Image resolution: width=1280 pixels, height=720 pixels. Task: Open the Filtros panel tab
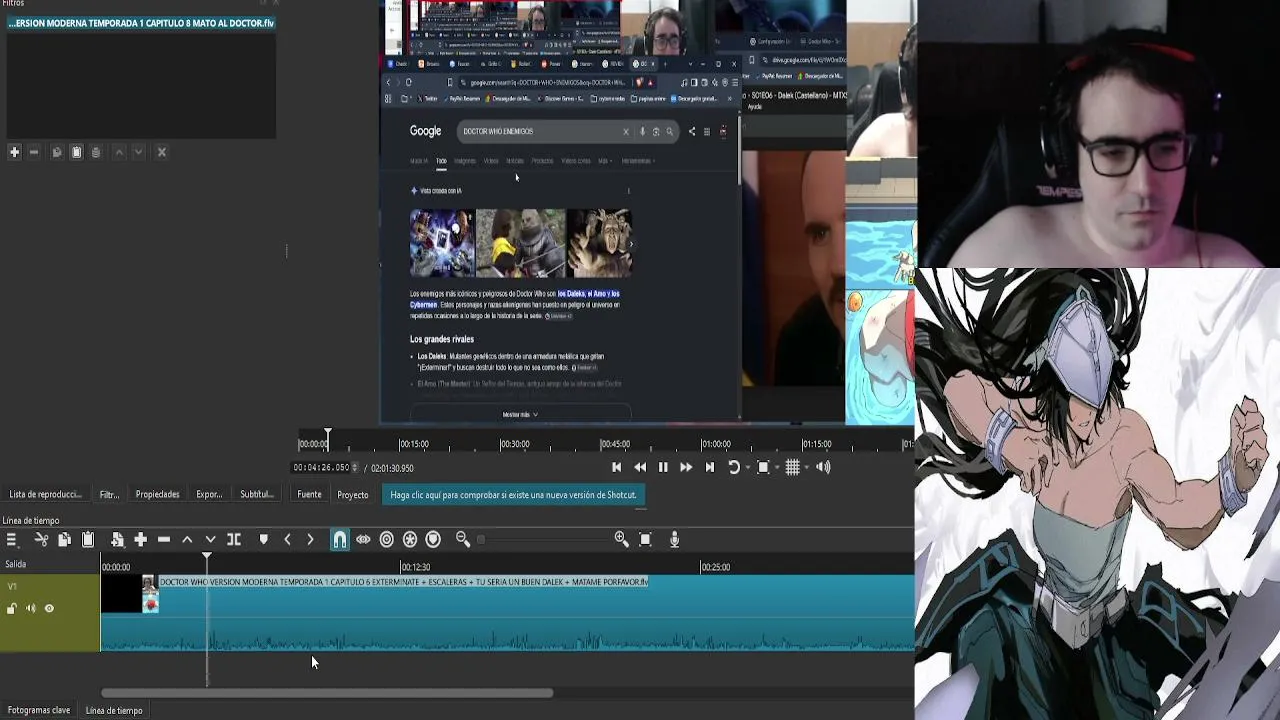tap(109, 494)
